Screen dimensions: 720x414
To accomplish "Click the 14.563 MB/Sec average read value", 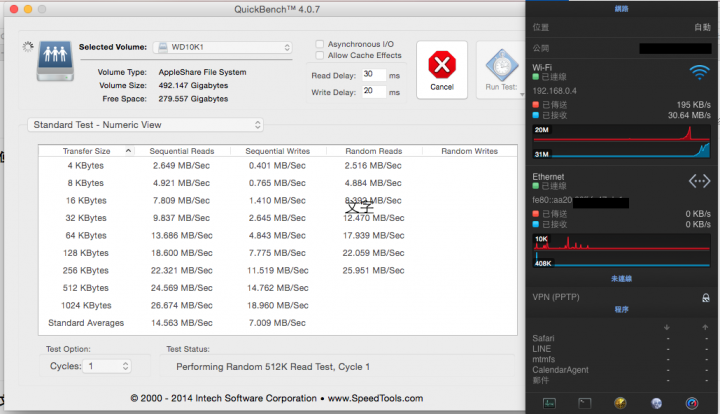I will tap(181, 323).
